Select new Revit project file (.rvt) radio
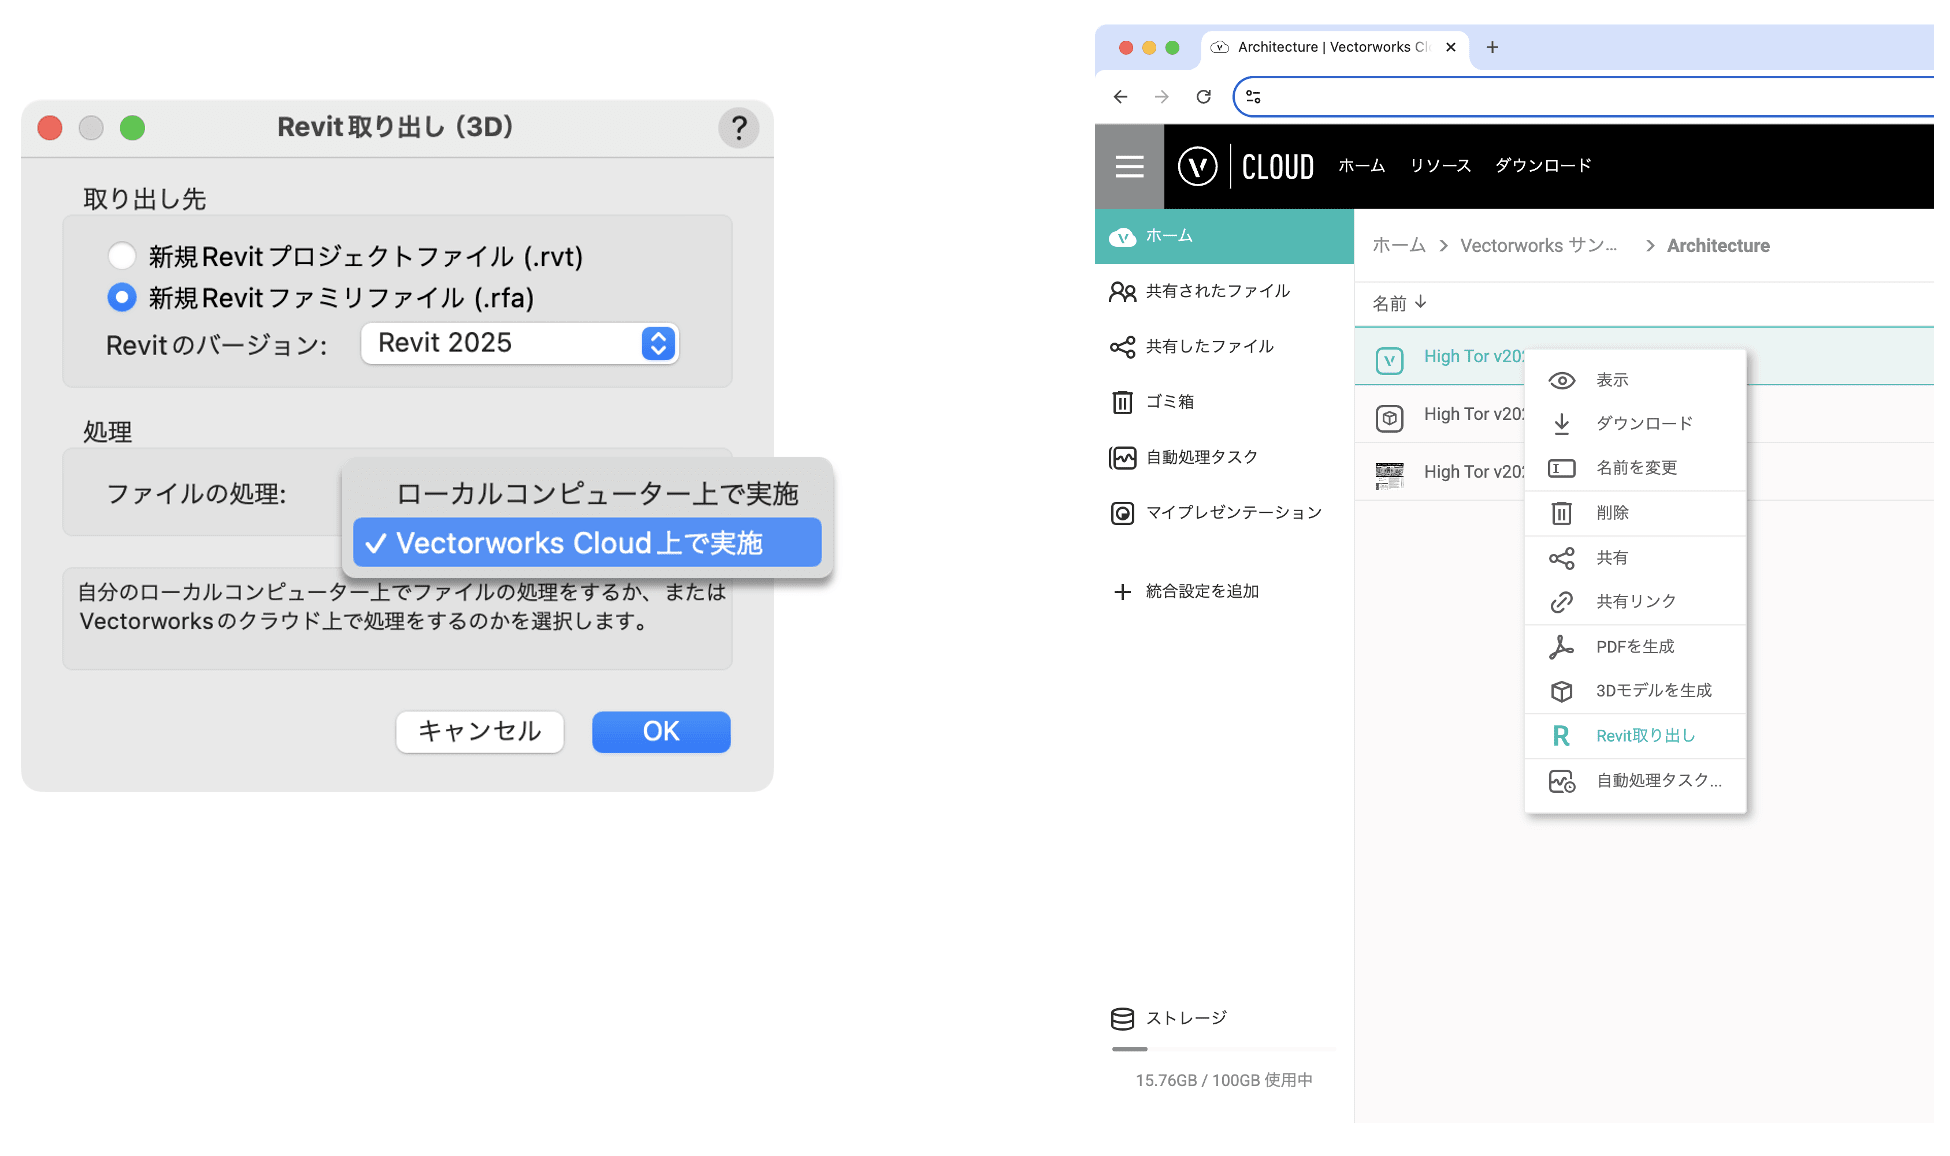 pyautogui.click(x=122, y=256)
